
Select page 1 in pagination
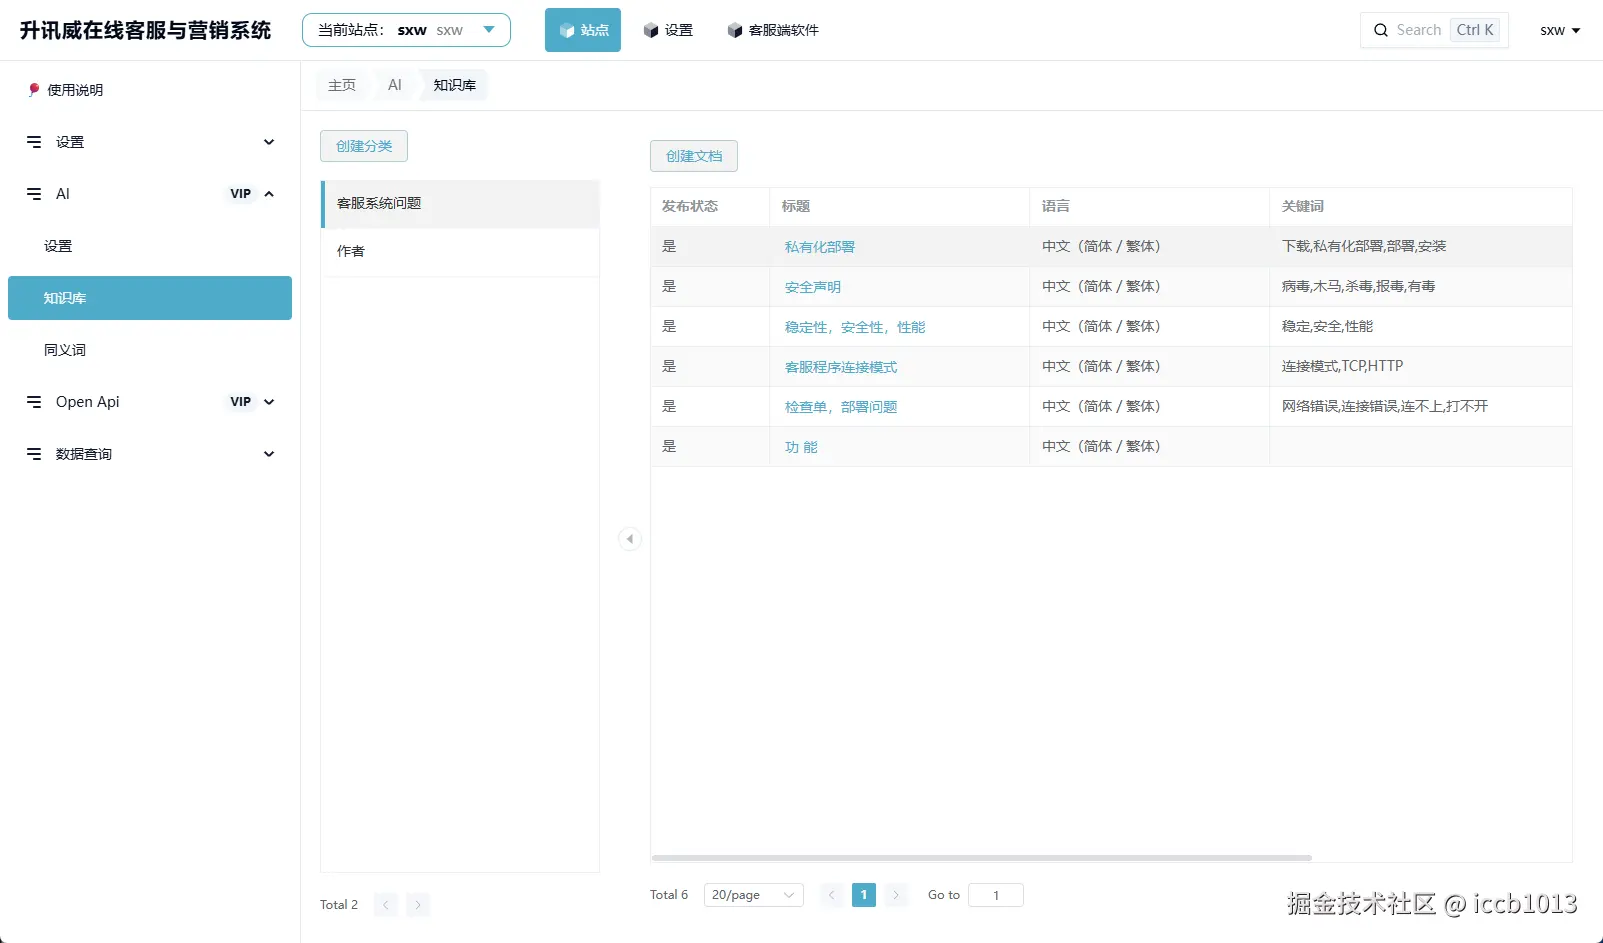click(864, 895)
